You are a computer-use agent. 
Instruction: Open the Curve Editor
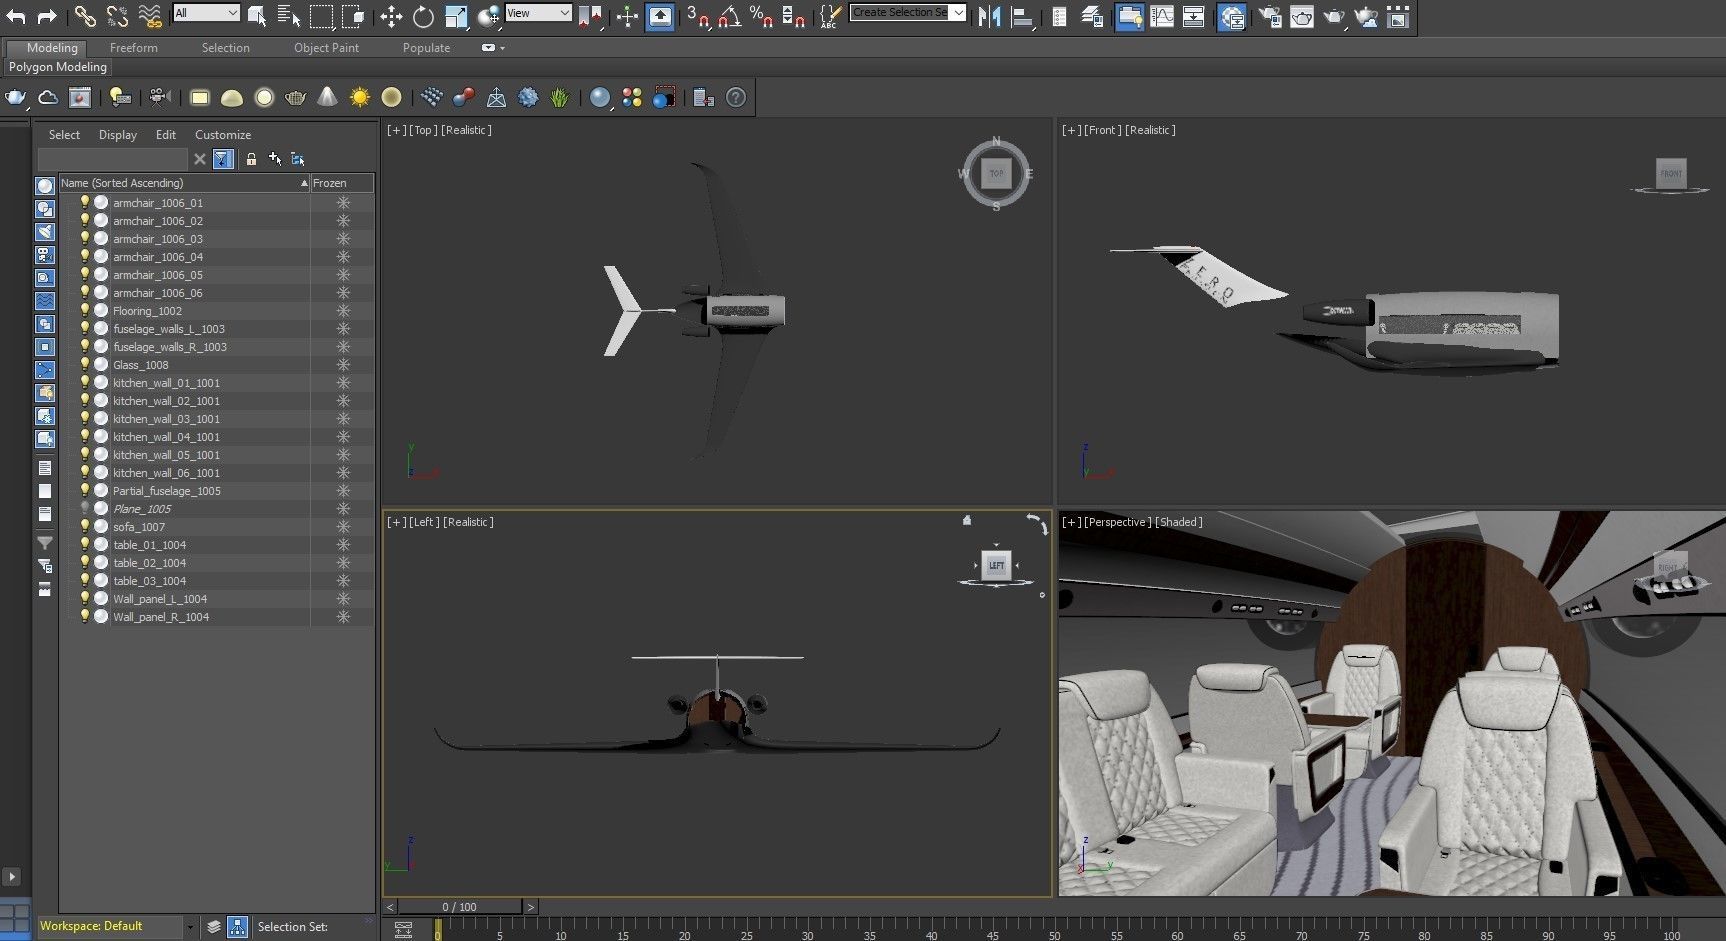1162,16
